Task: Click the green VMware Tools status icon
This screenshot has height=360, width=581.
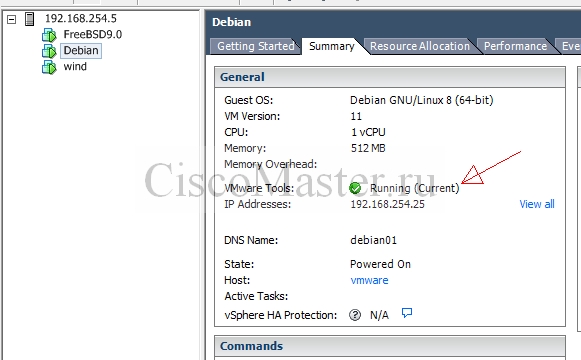Action: [x=355, y=188]
